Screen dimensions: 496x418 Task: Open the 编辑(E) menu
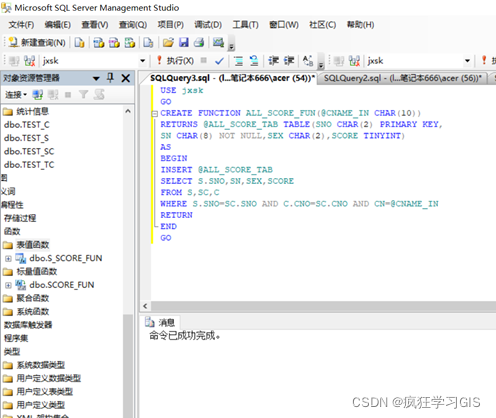tap(58, 25)
